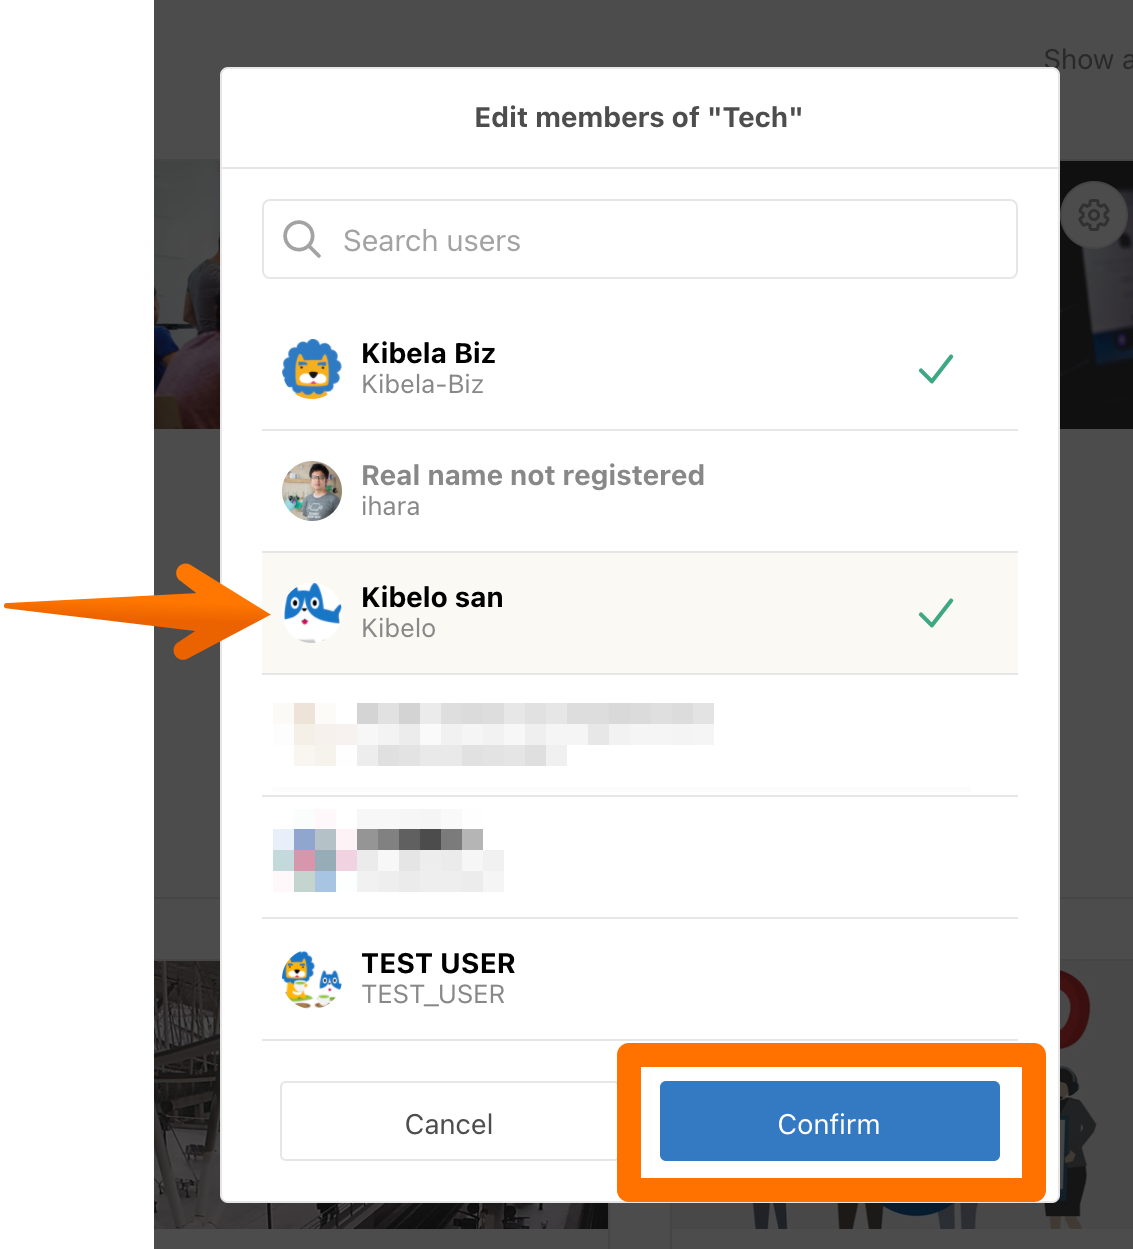Click the "TEST_USER" username handle

(433, 995)
